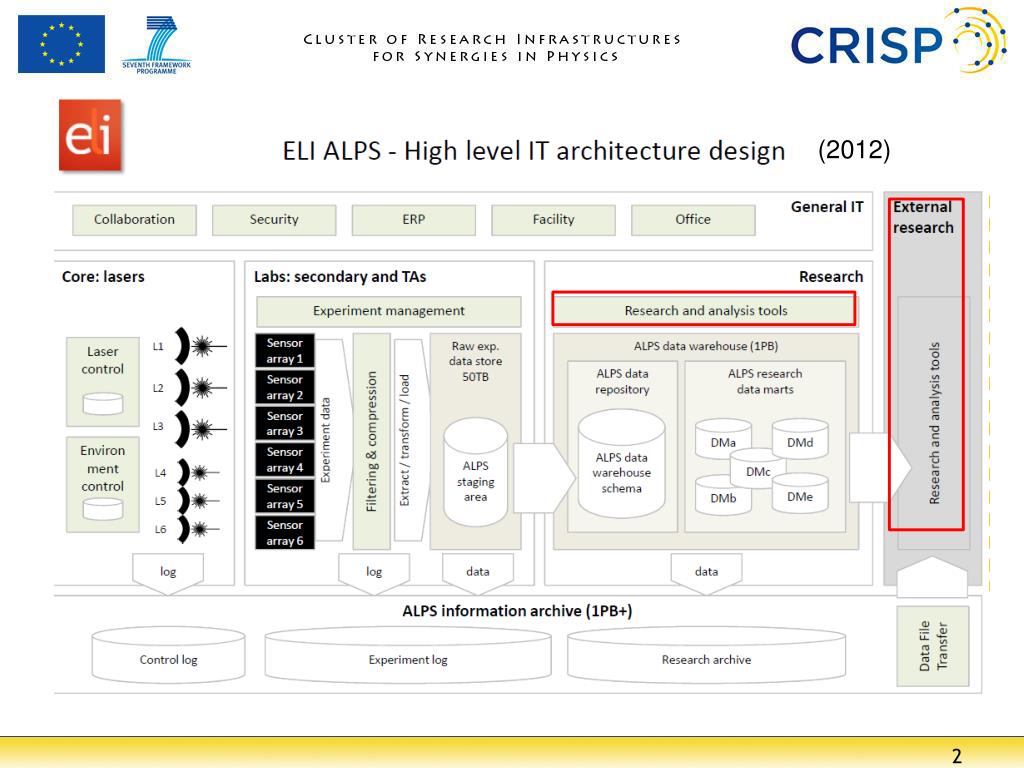The height and width of the screenshot is (768, 1024).
Task: Click the Data File Transfer box
Action: coord(933,646)
